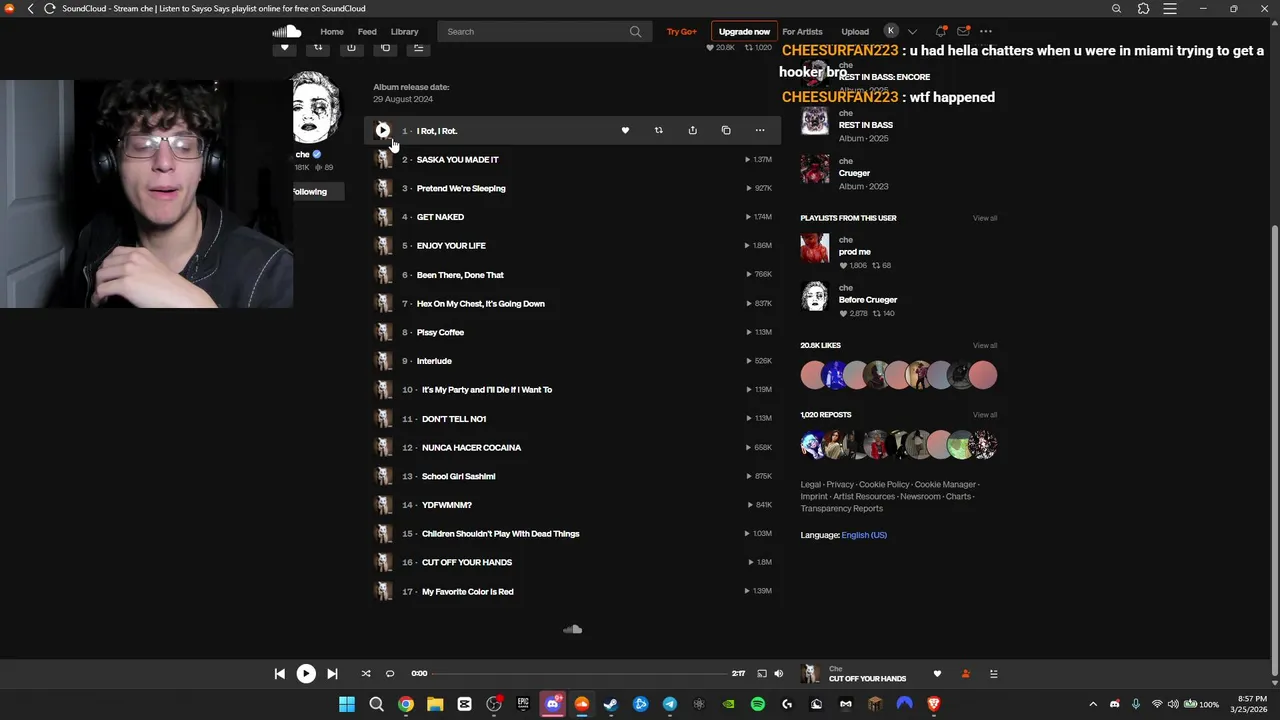Select track My Favorite Color Is Red
Image resolution: width=1280 pixels, height=720 pixels.
click(x=467, y=592)
